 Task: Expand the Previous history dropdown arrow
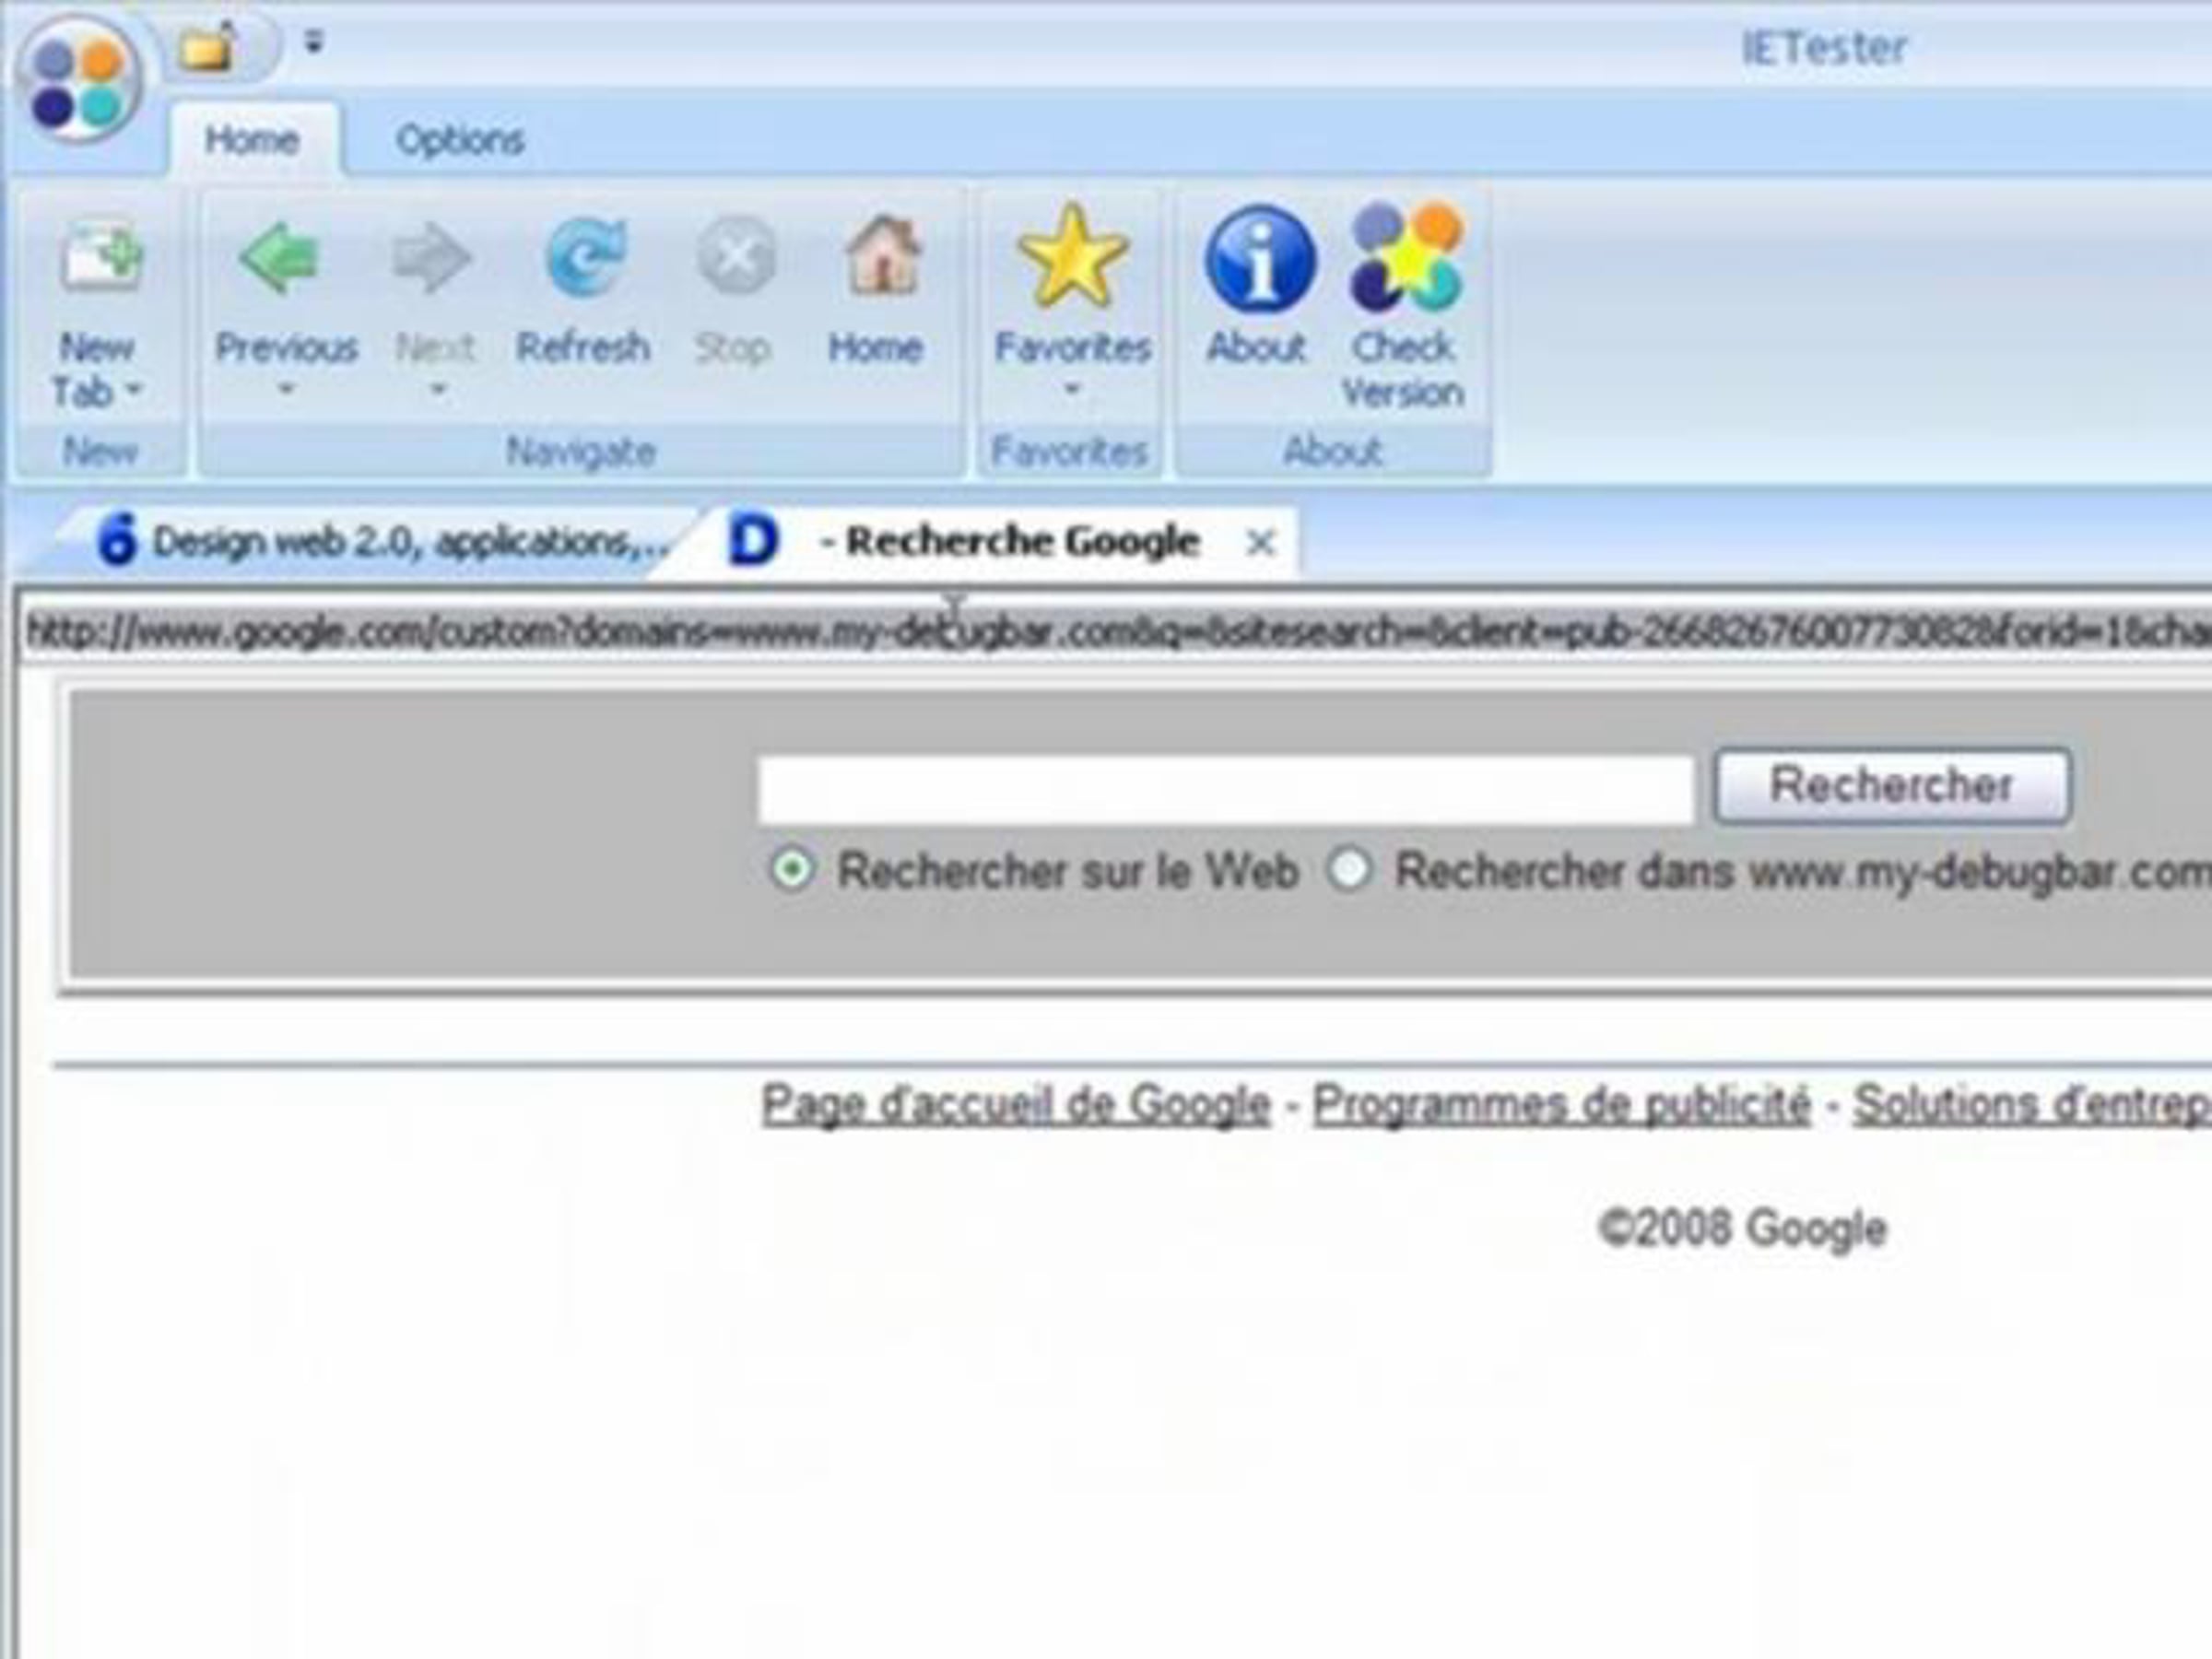coord(286,388)
